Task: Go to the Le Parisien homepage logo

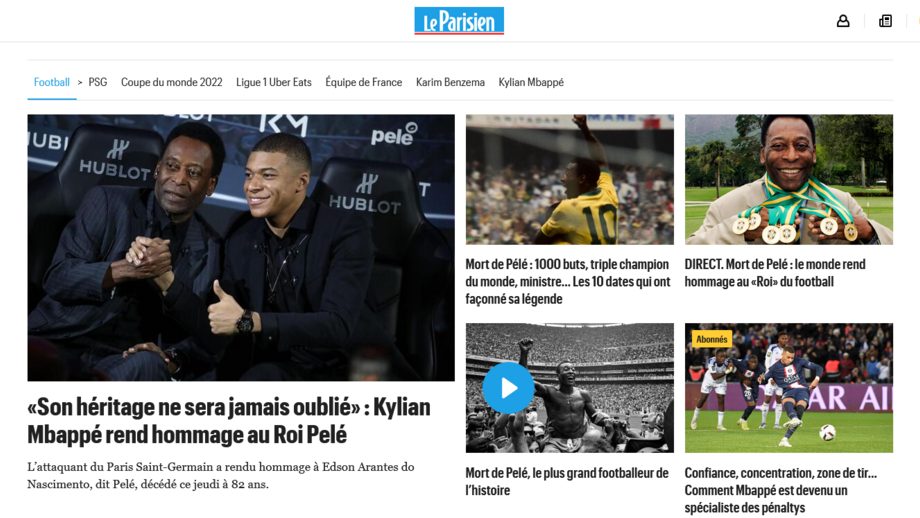Action: (x=459, y=21)
